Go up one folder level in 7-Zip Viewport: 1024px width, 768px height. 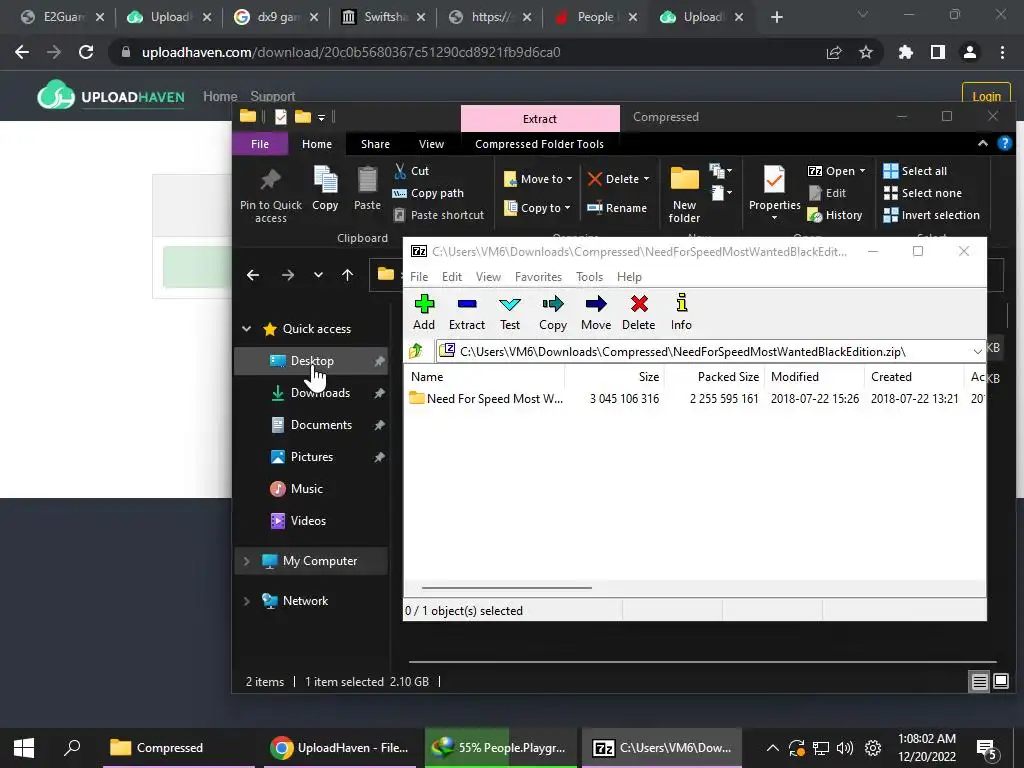[416, 351]
